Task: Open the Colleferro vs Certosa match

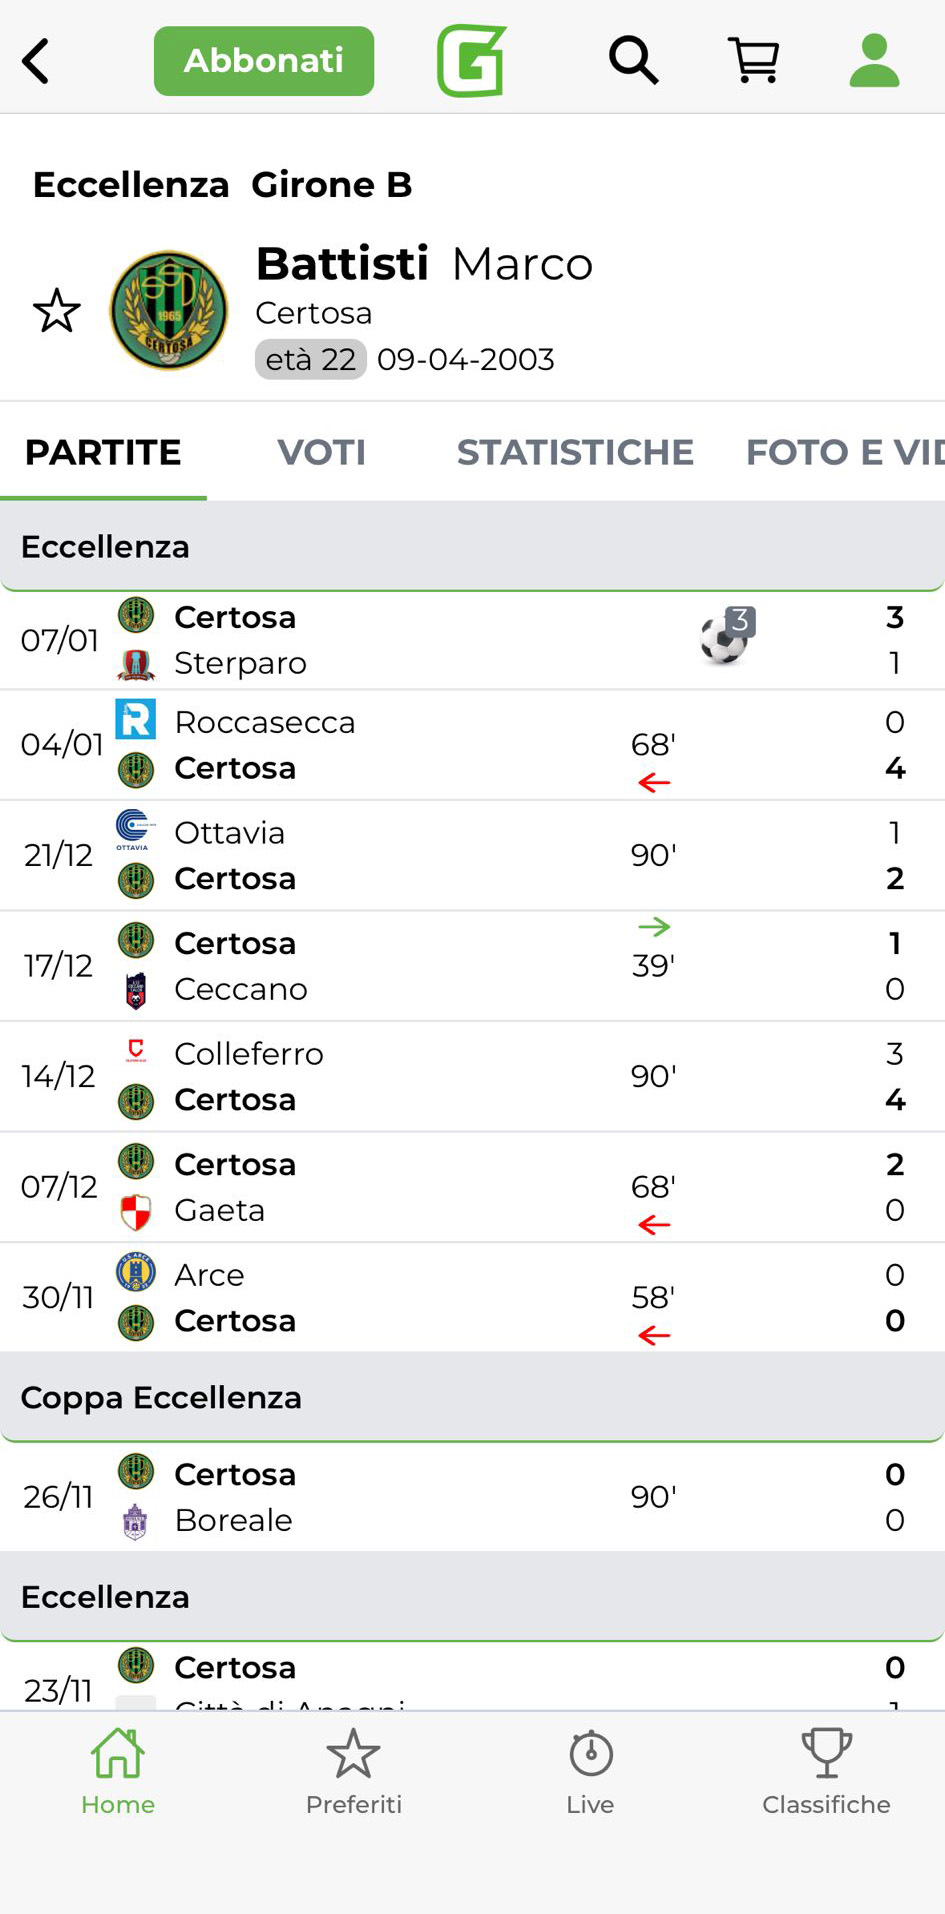Action: tap(400, 1077)
